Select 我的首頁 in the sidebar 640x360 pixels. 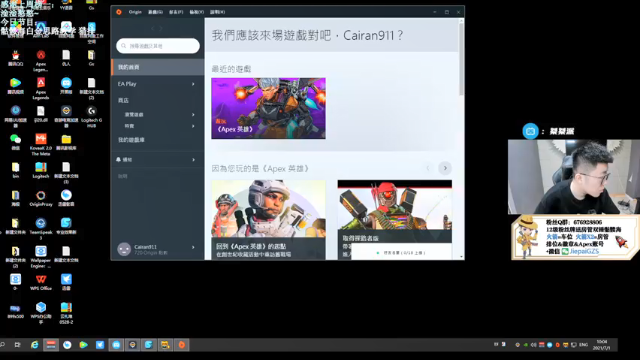pyautogui.click(x=158, y=67)
